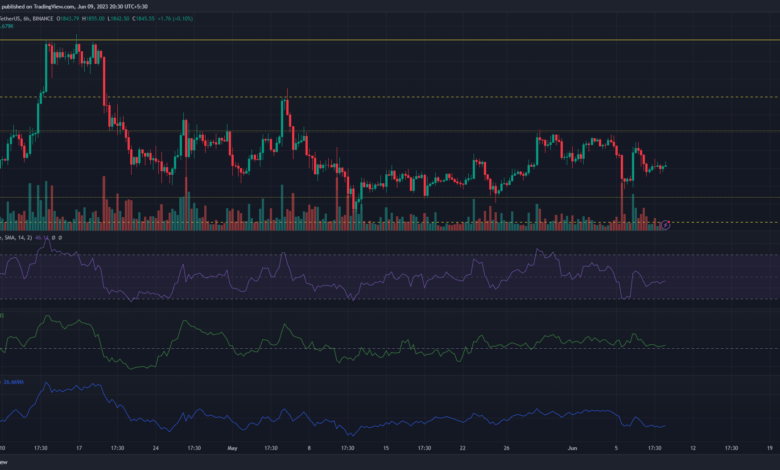
Task: Click the May label on time axis
Action: [x=231, y=449]
